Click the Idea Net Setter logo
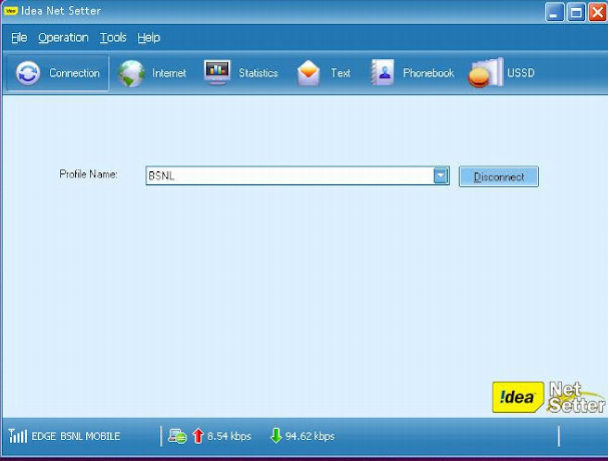This screenshot has height=461, width=610. pyautogui.click(x=549, y=397)
